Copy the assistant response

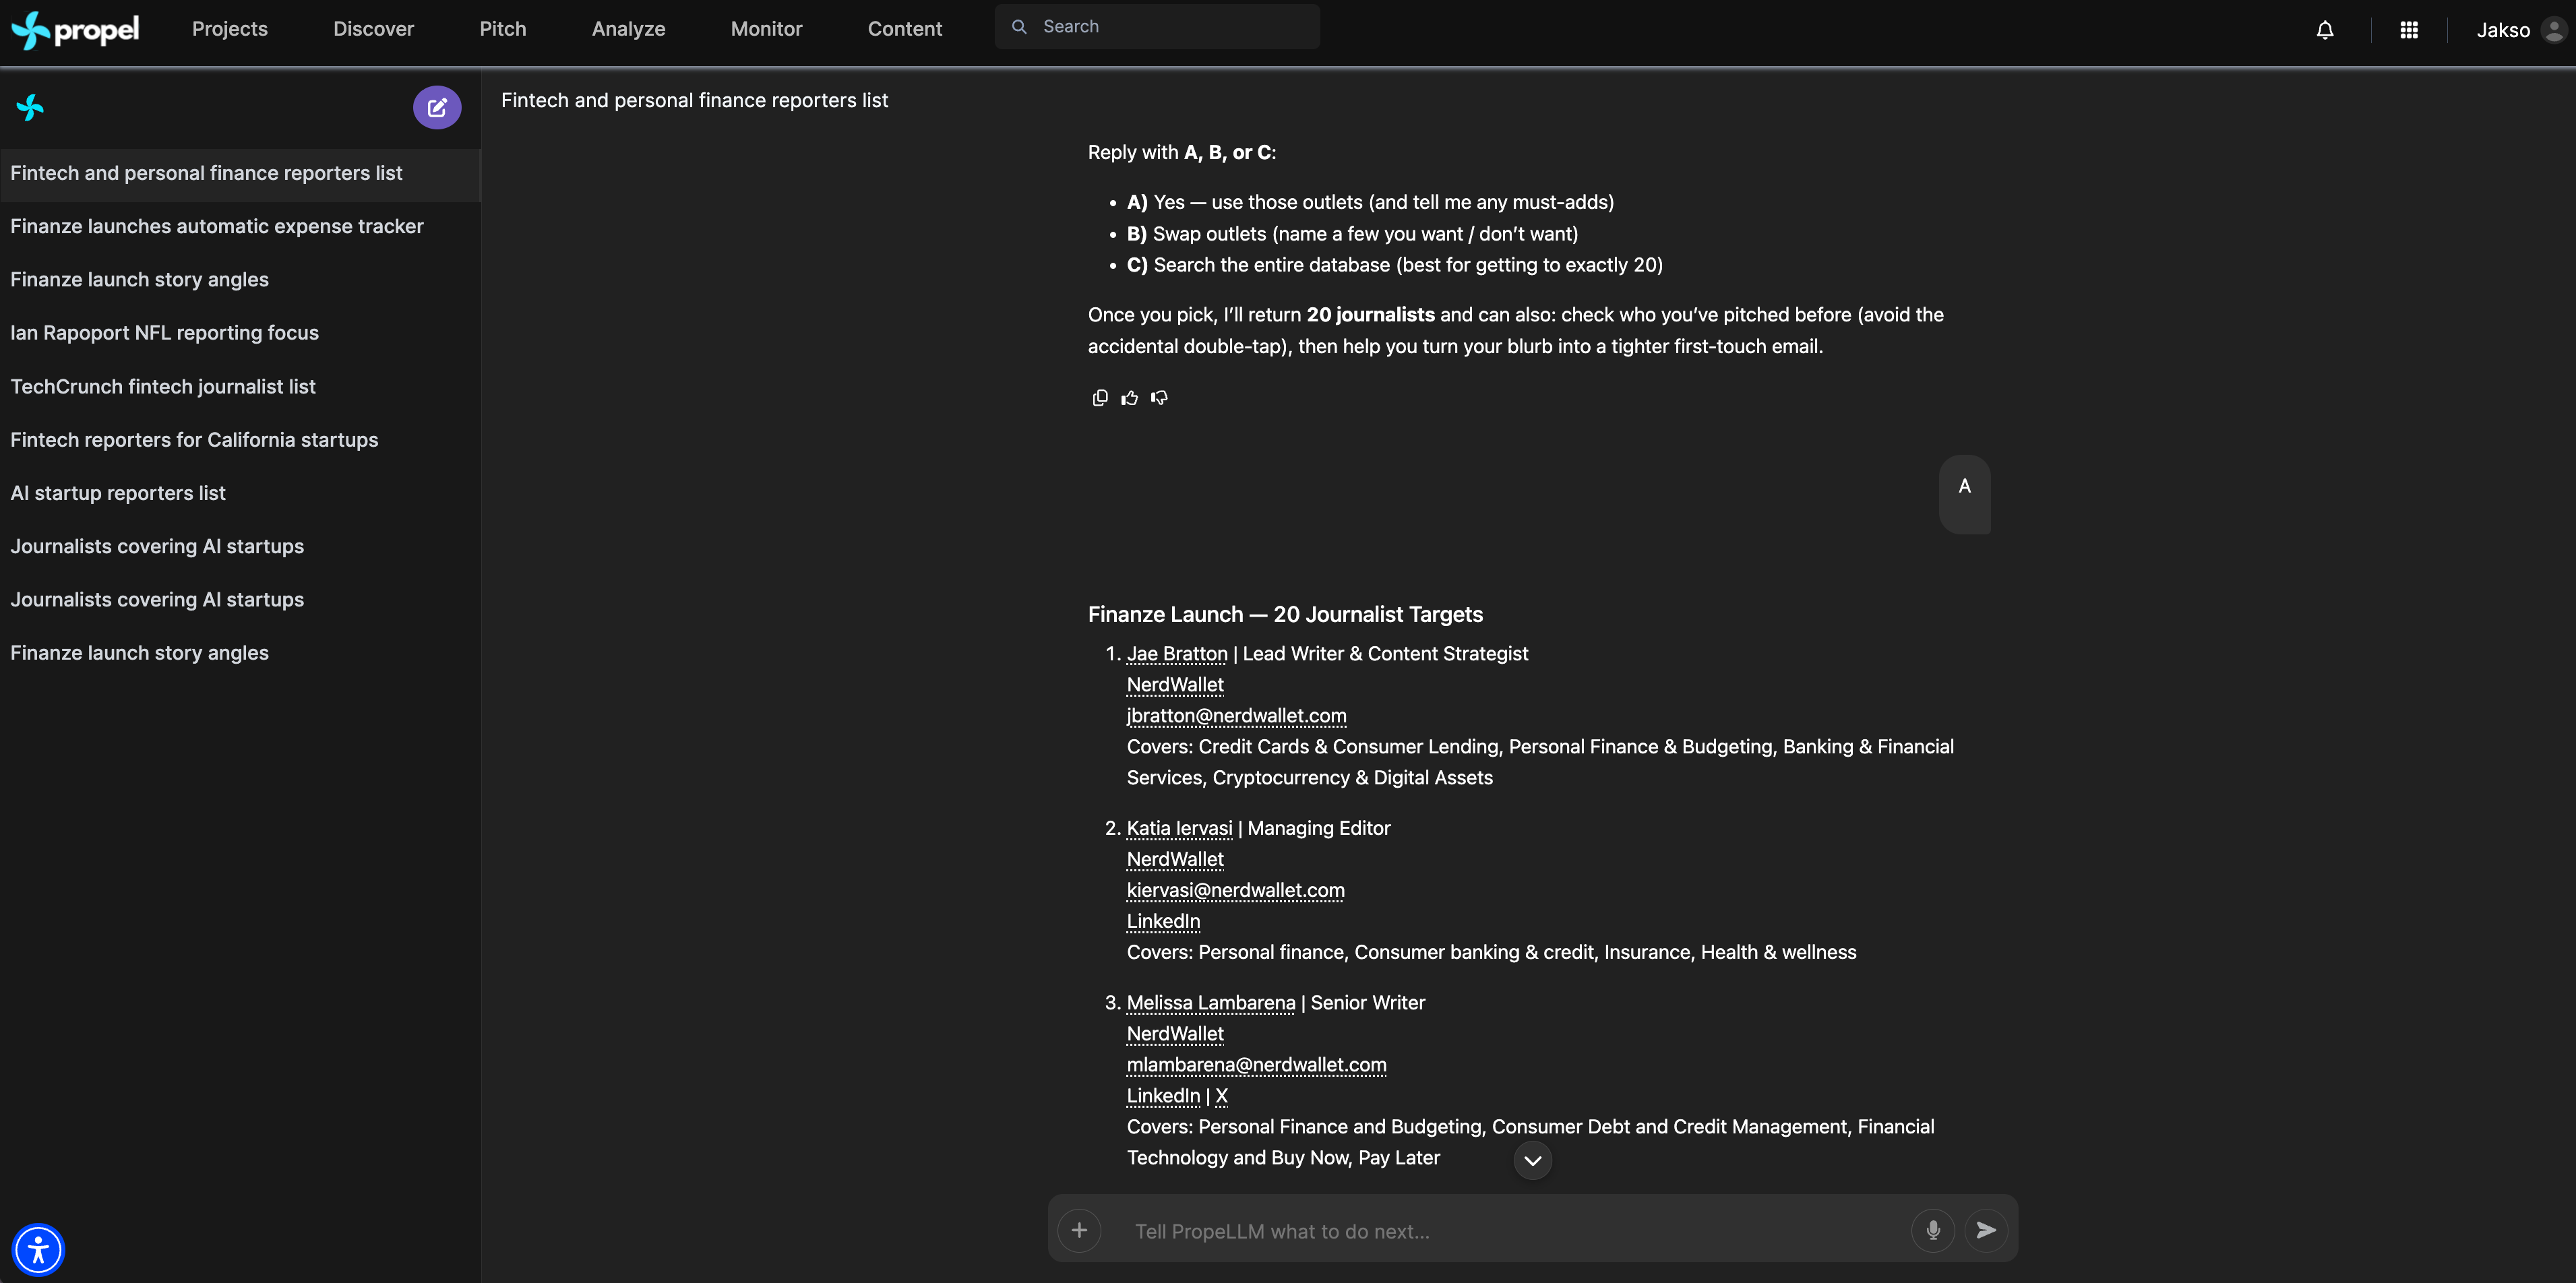pos(1100,398)
